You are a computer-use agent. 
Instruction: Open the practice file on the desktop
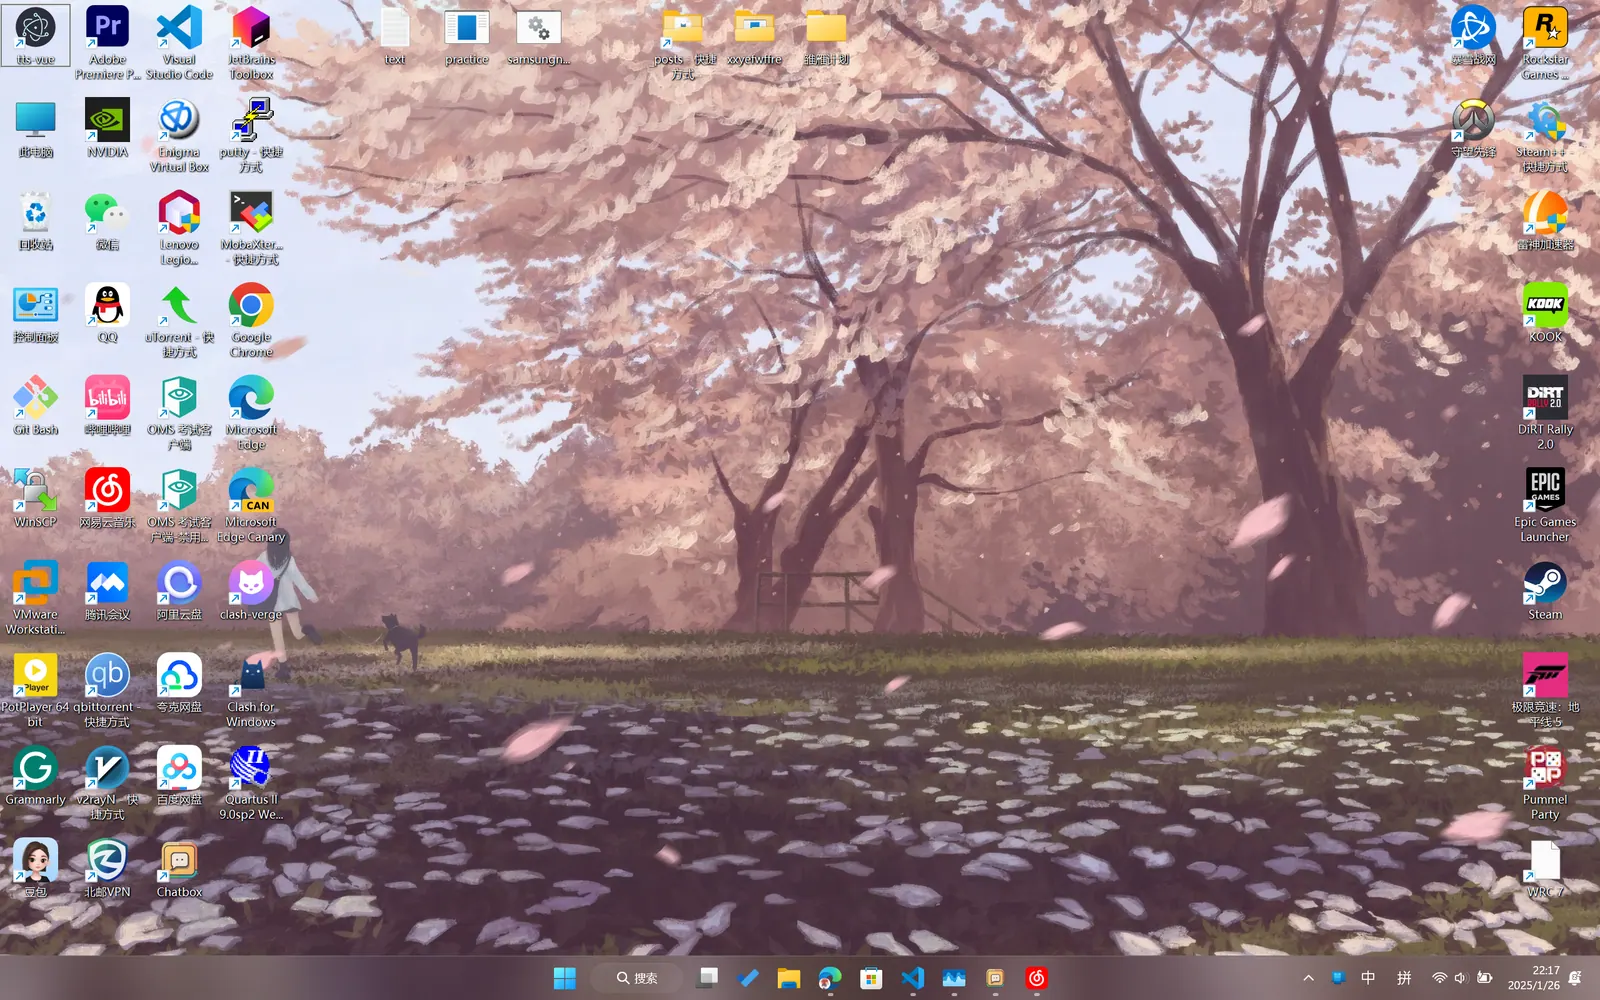coord(467,29)
